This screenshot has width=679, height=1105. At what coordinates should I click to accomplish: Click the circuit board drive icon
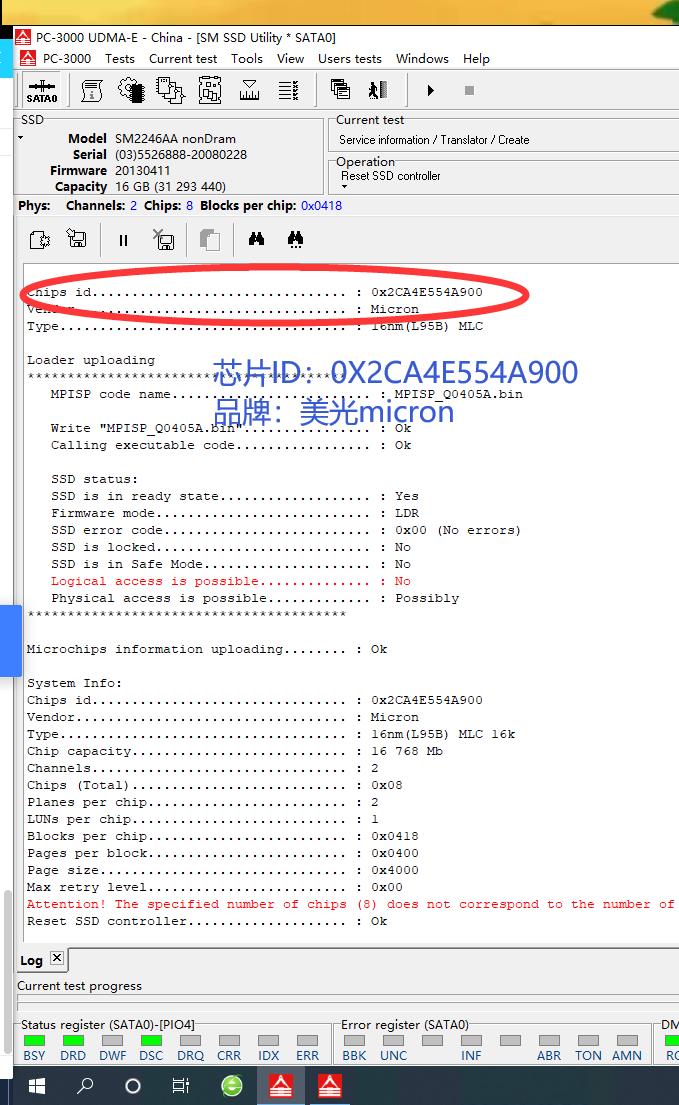tap(210, 90)
